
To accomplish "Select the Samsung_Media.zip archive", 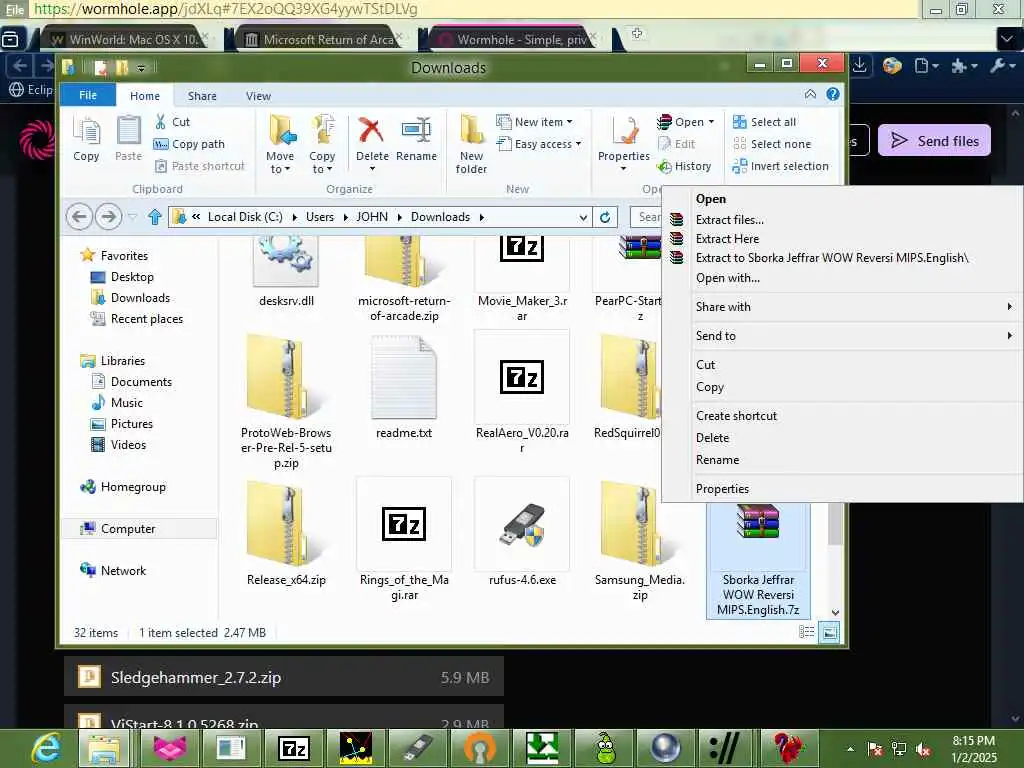I will [639, 540].
